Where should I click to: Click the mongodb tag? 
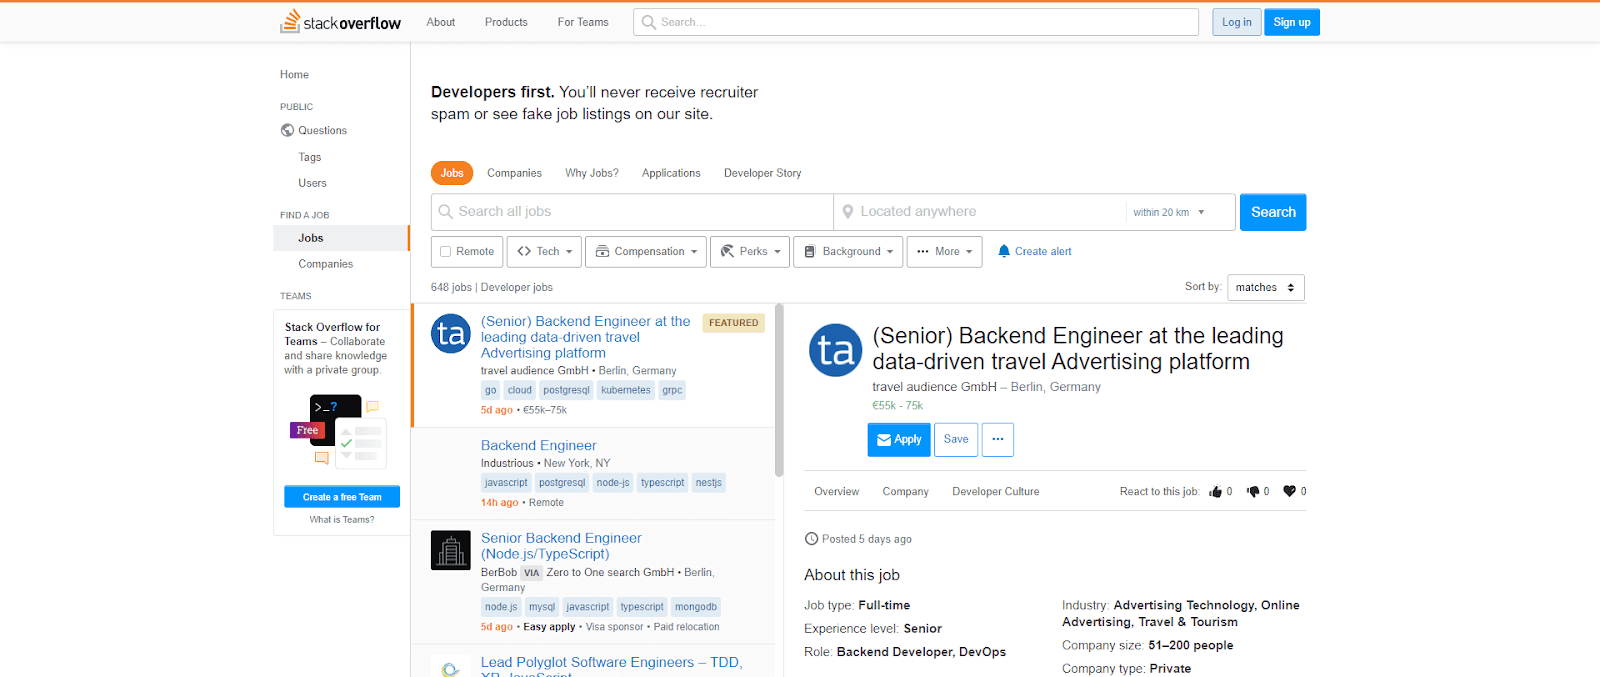point(696,607)
